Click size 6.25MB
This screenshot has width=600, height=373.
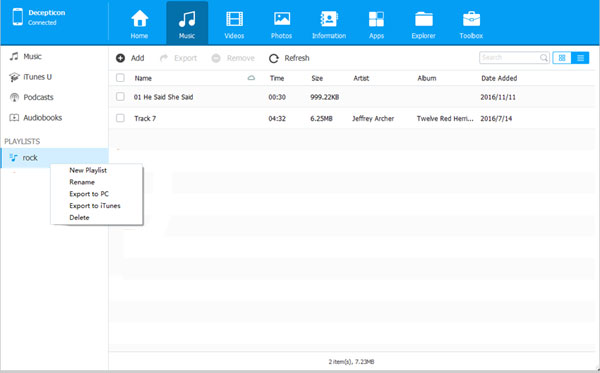coord(321,119)
